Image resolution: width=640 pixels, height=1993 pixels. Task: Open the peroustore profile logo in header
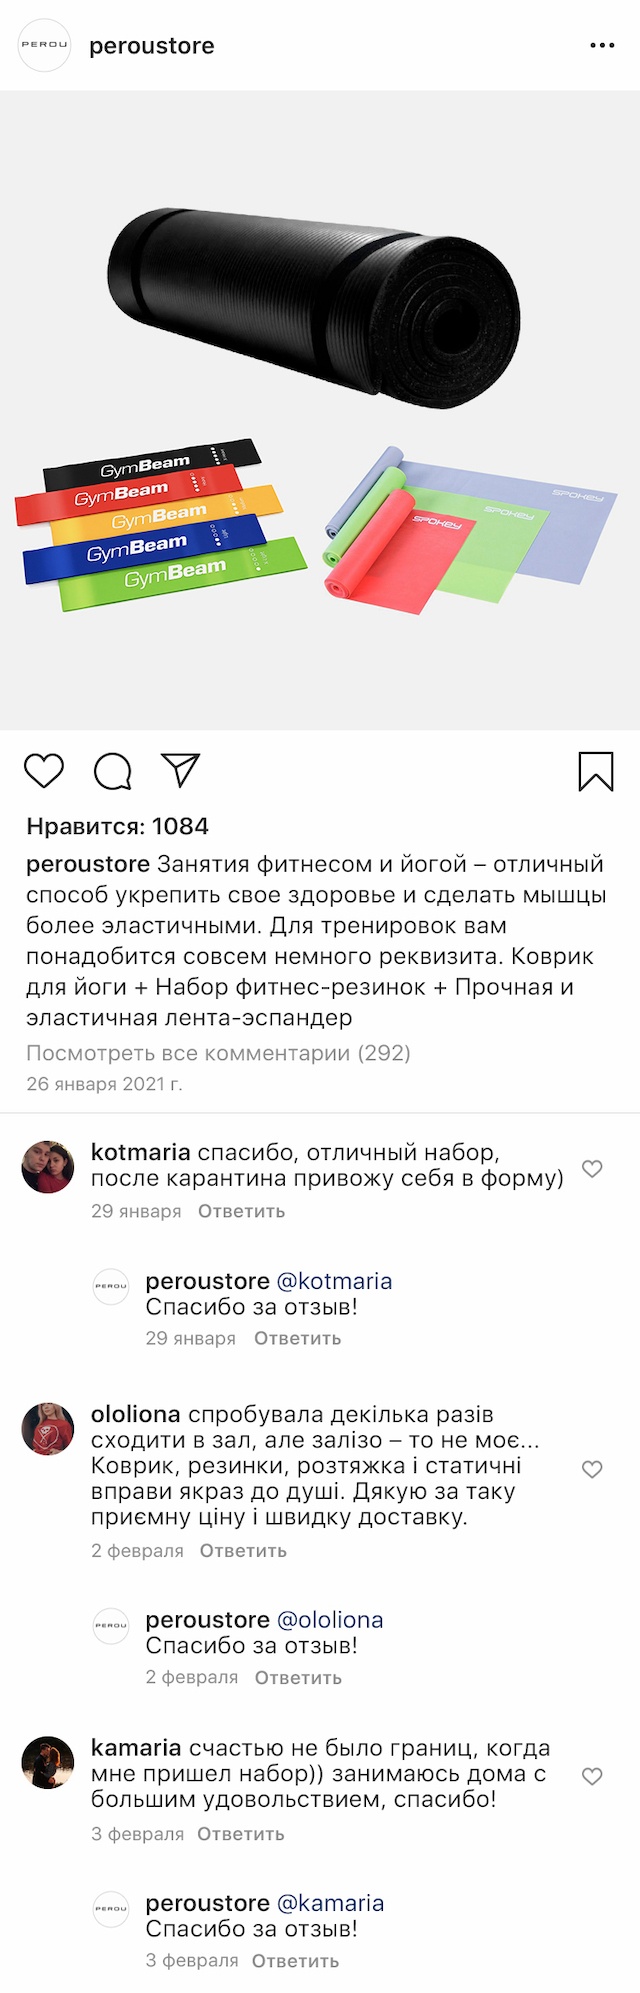pyautogui.click(x=45, y=45)
